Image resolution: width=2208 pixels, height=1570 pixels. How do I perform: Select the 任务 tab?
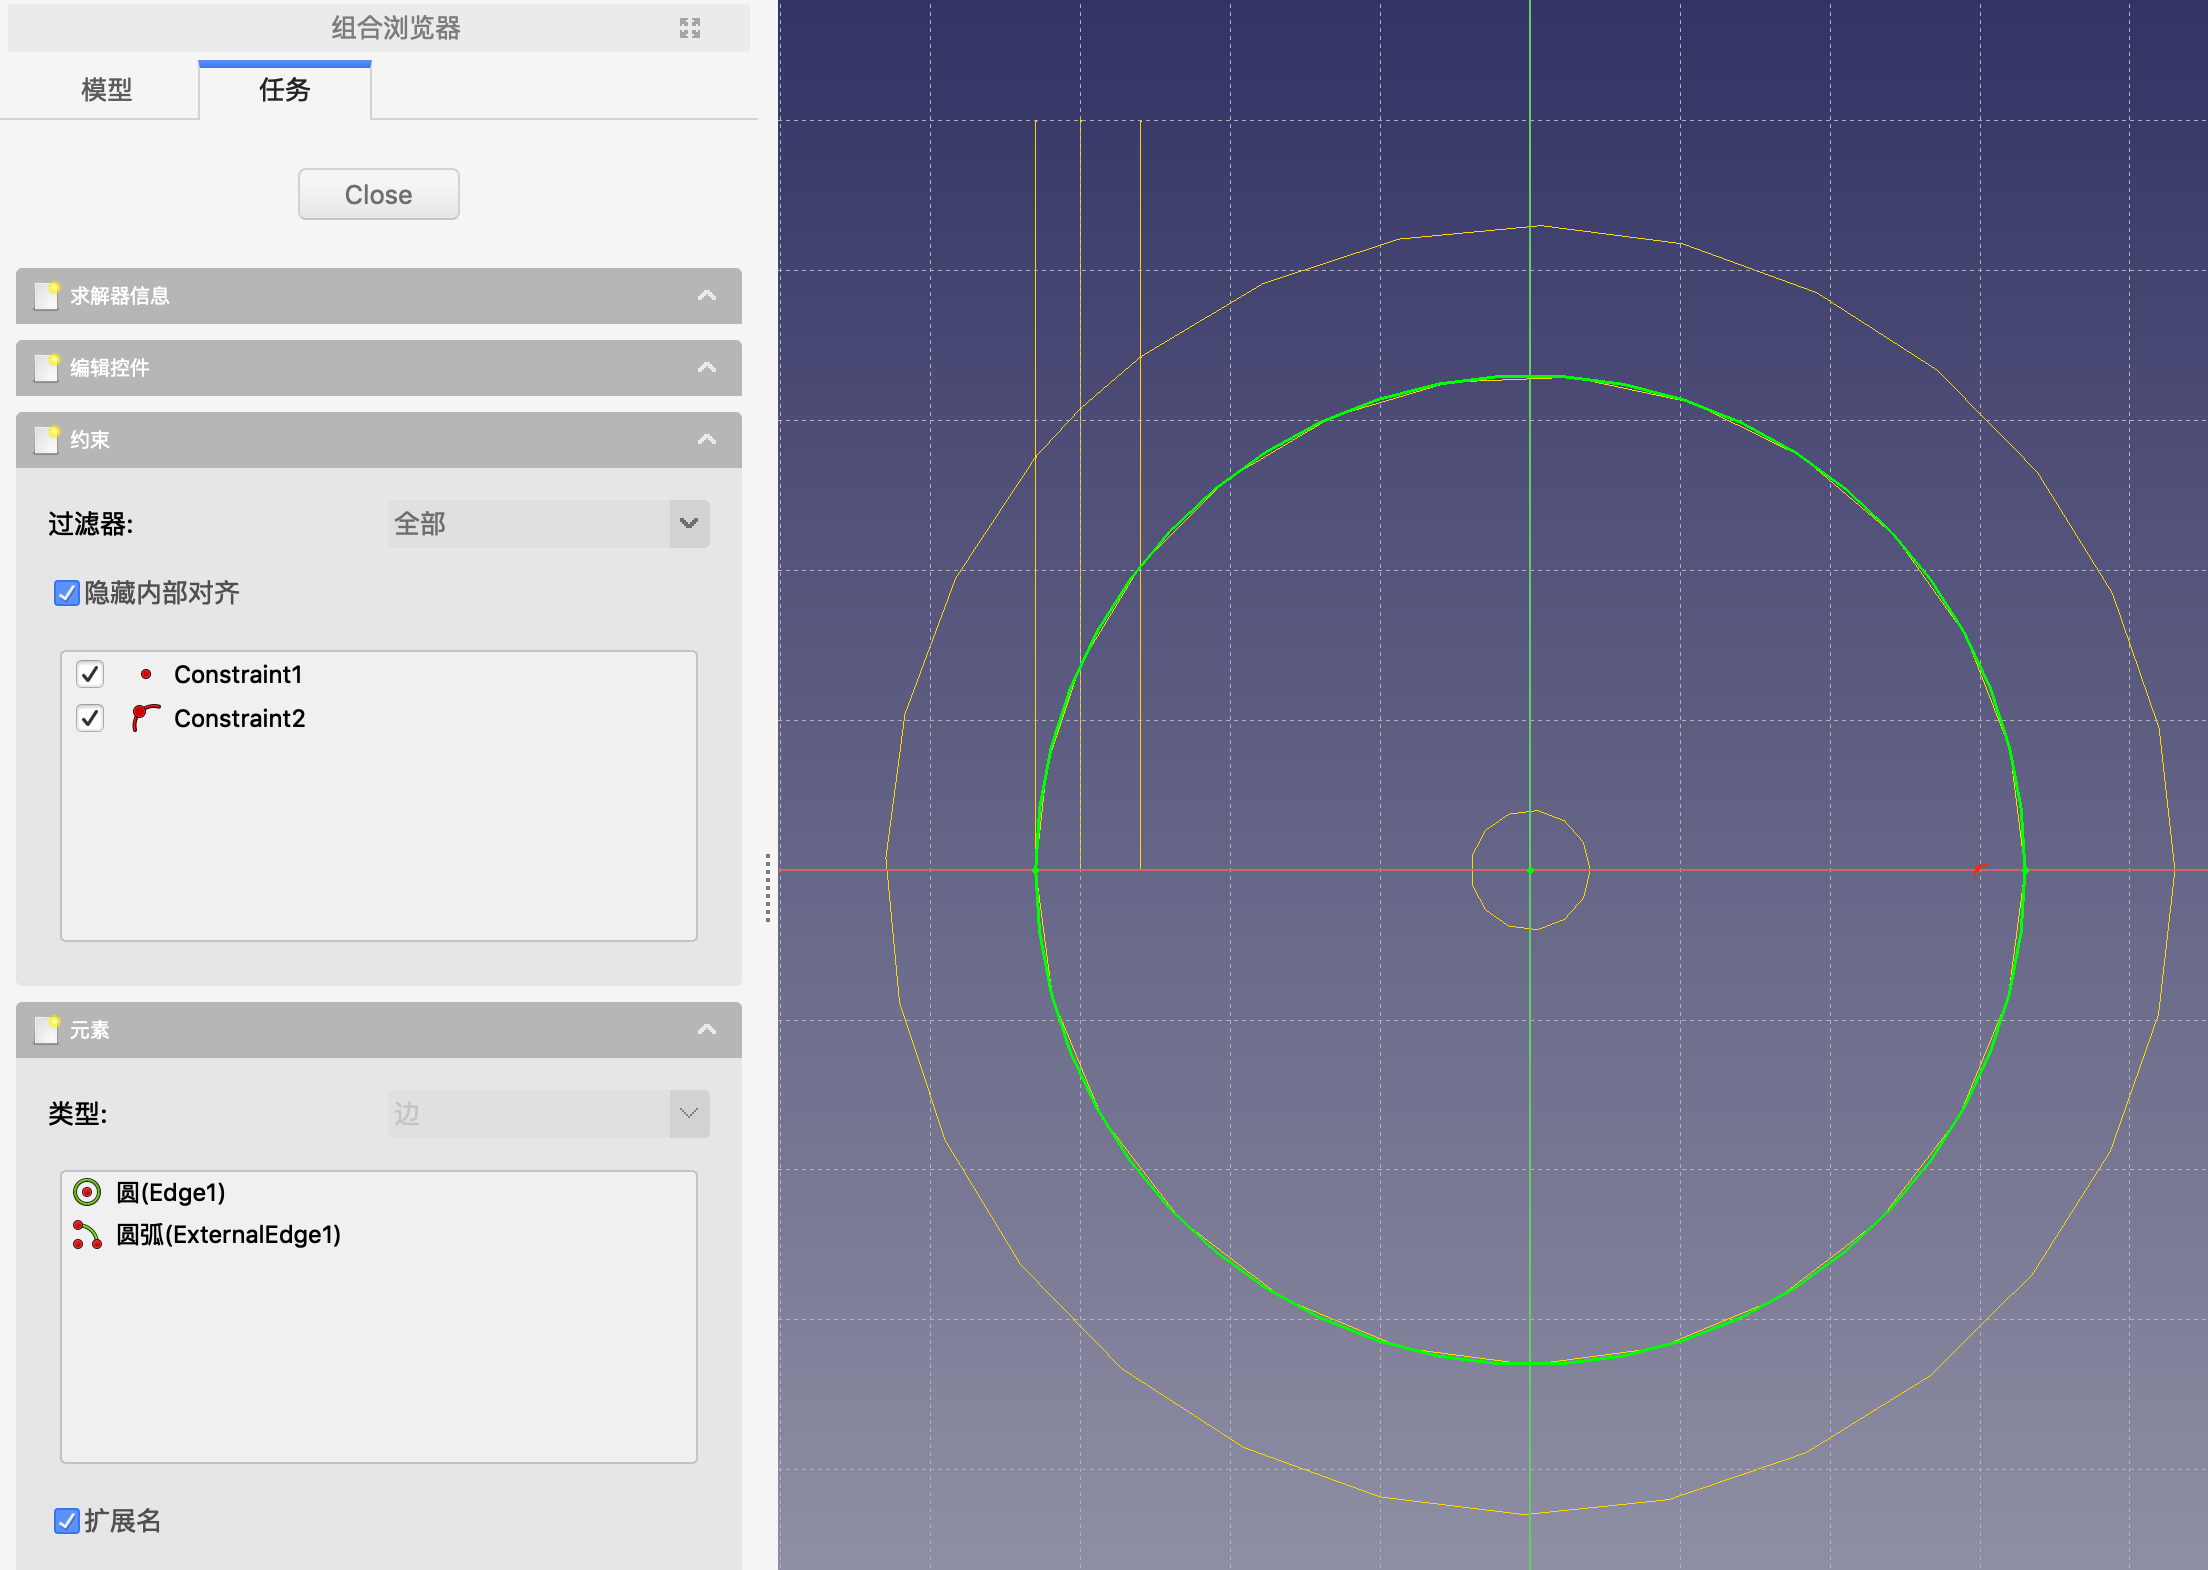tap(285, 90)
